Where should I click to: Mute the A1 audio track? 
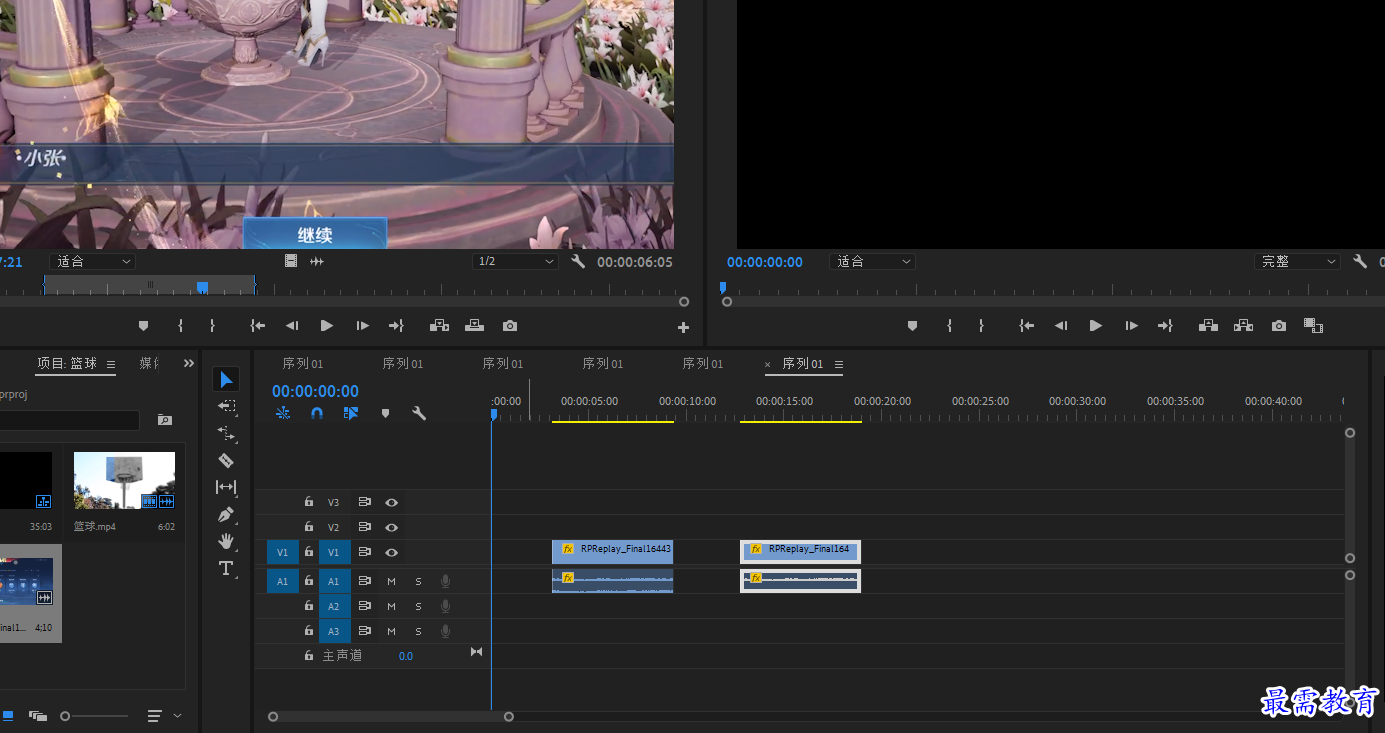coord(391,581)
